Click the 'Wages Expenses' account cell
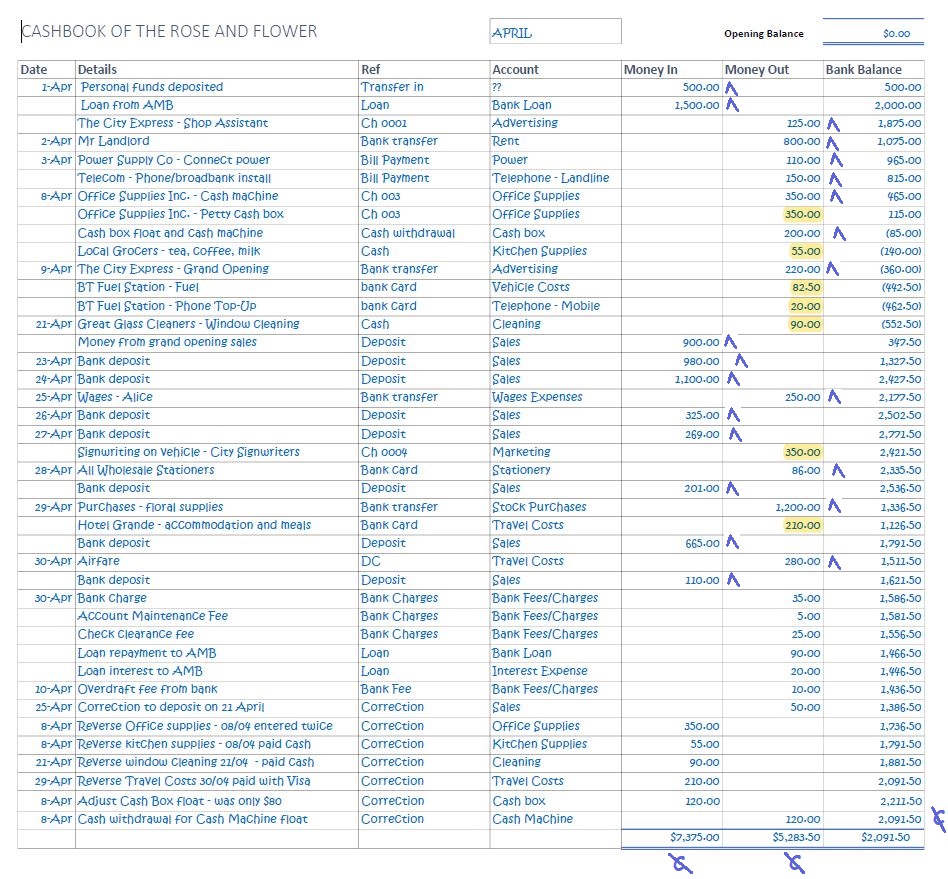 click(x=537, y=397)
